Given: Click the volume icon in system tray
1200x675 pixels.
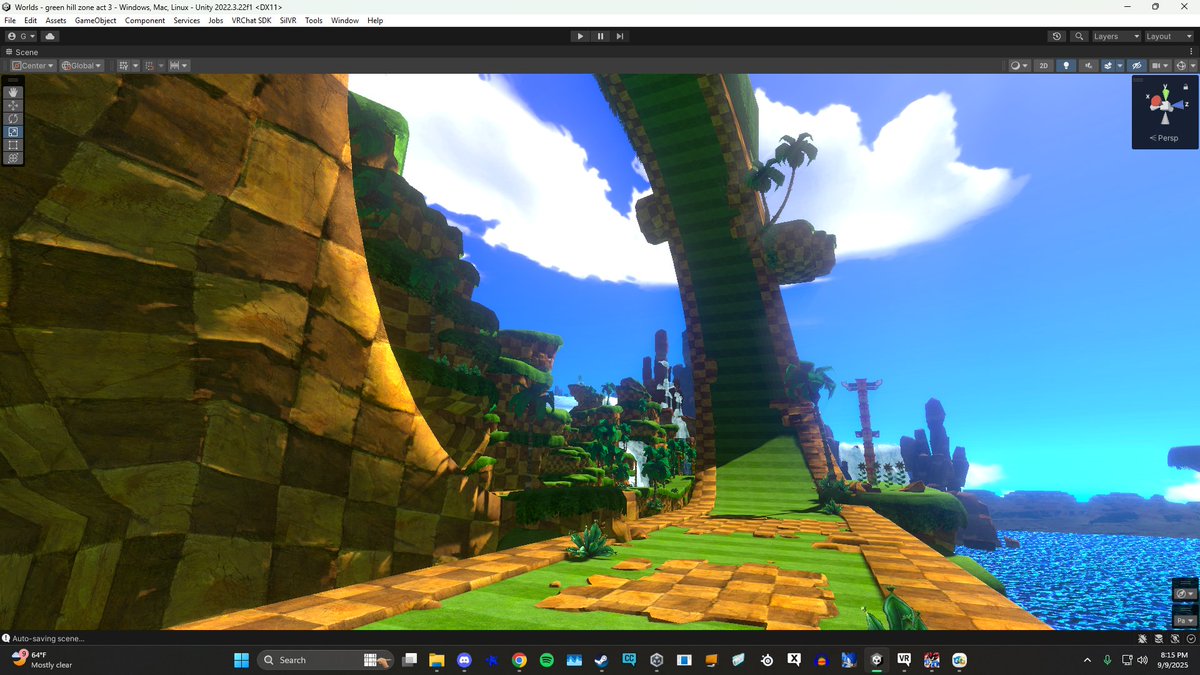Looking at the screenshot, I should tap(1143, 660).
